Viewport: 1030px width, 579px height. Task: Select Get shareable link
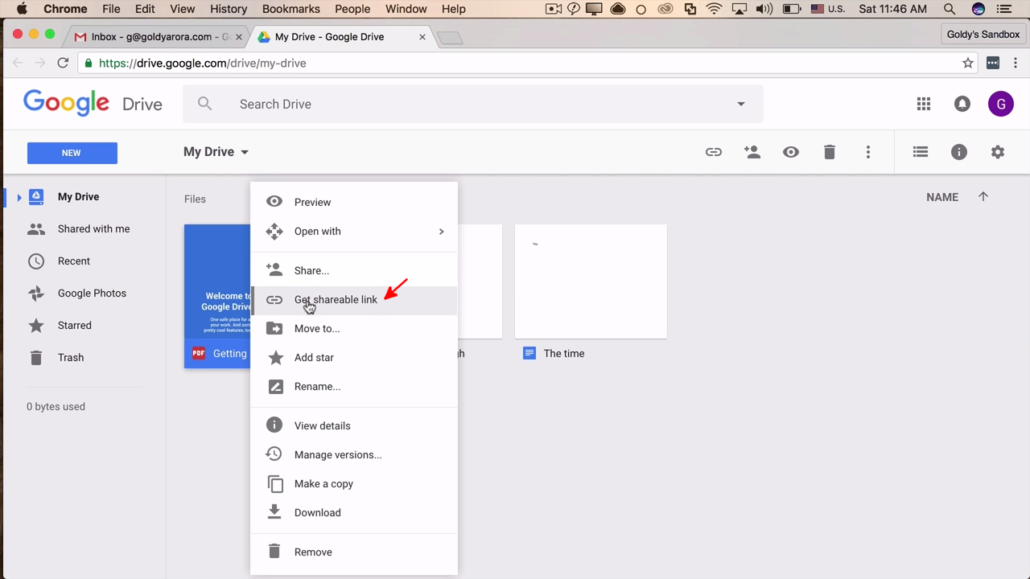(354, 300)
